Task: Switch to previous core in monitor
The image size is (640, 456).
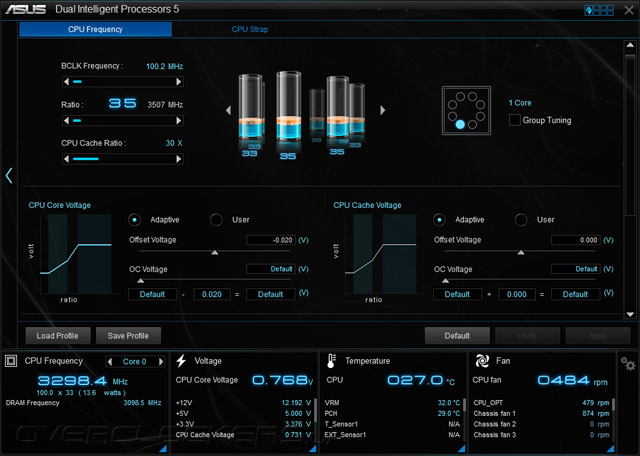Action: click(109, 361)
